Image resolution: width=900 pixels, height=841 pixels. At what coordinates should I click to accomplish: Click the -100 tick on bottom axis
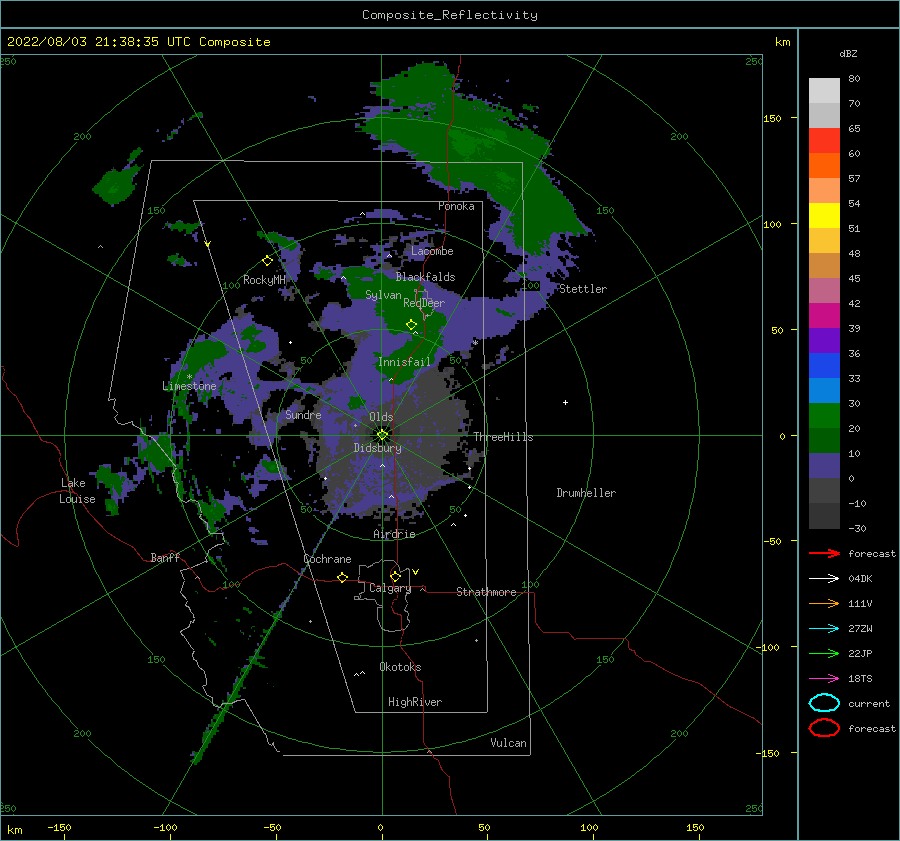[x=165, y=827]
